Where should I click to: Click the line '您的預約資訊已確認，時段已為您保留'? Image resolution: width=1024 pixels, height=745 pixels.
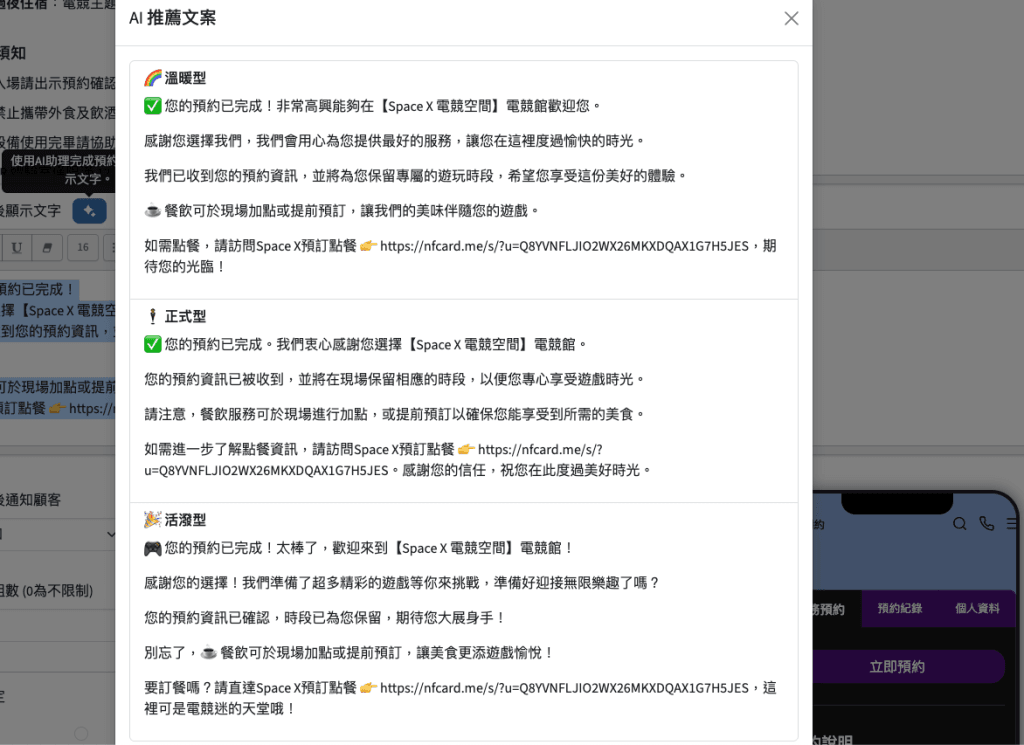tap(325, 618)
